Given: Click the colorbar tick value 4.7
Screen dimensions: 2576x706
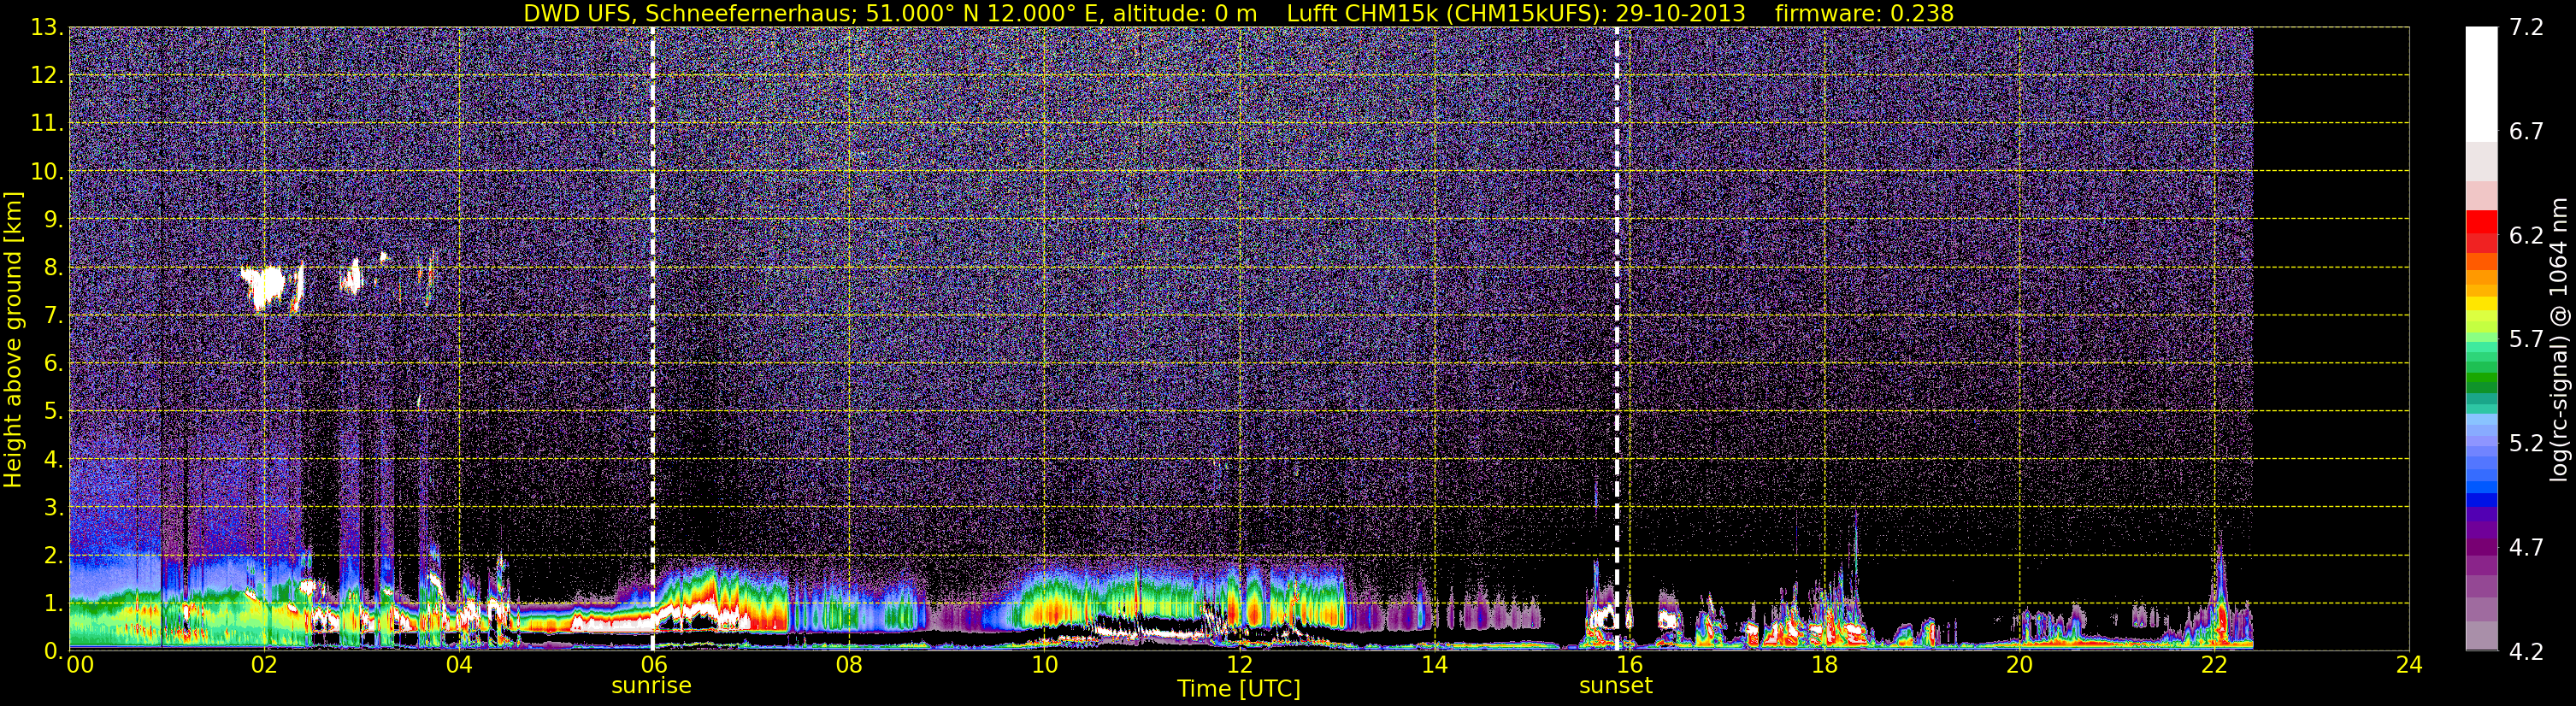Looking at the screenshot, I should (x=2526, y=548).
